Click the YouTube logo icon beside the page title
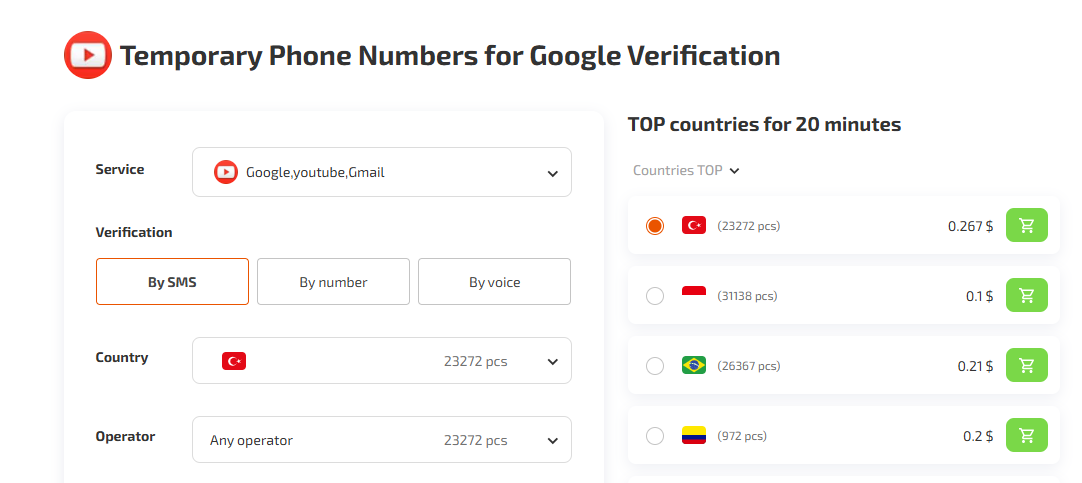The height and width of the screenshot is (483, 1082). 88,55
